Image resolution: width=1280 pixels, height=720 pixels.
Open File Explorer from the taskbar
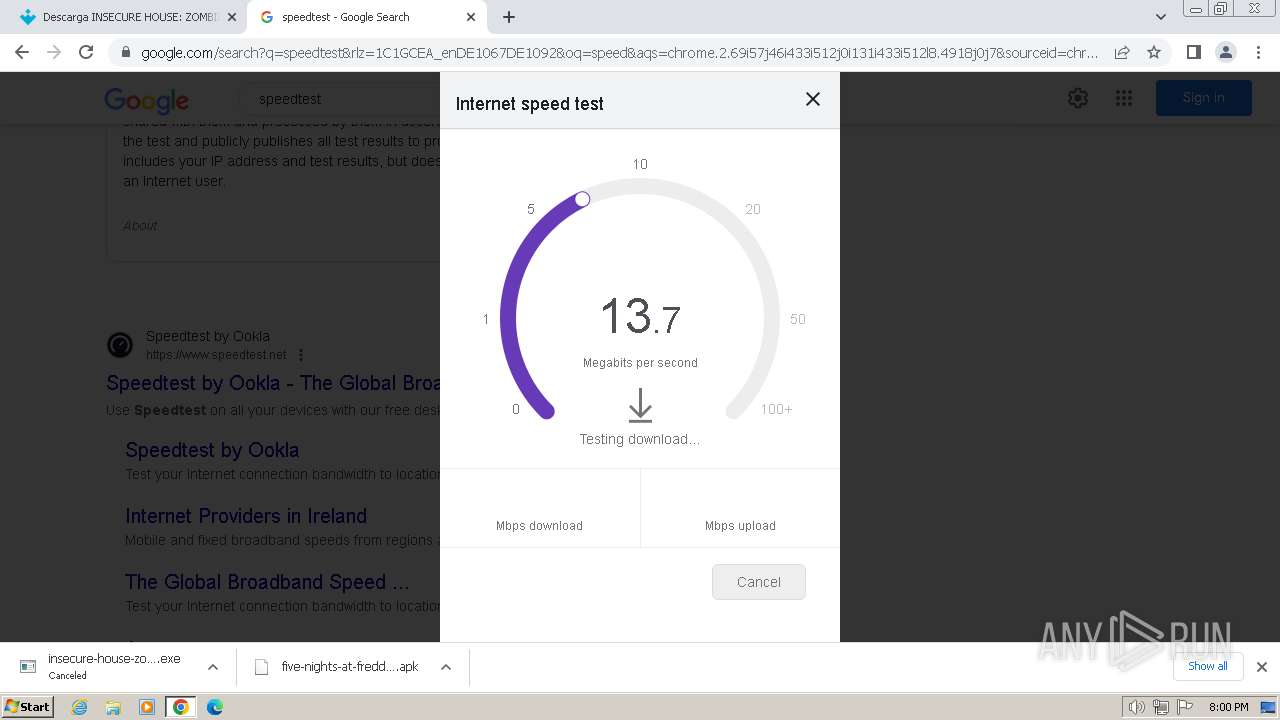point(113,707)
